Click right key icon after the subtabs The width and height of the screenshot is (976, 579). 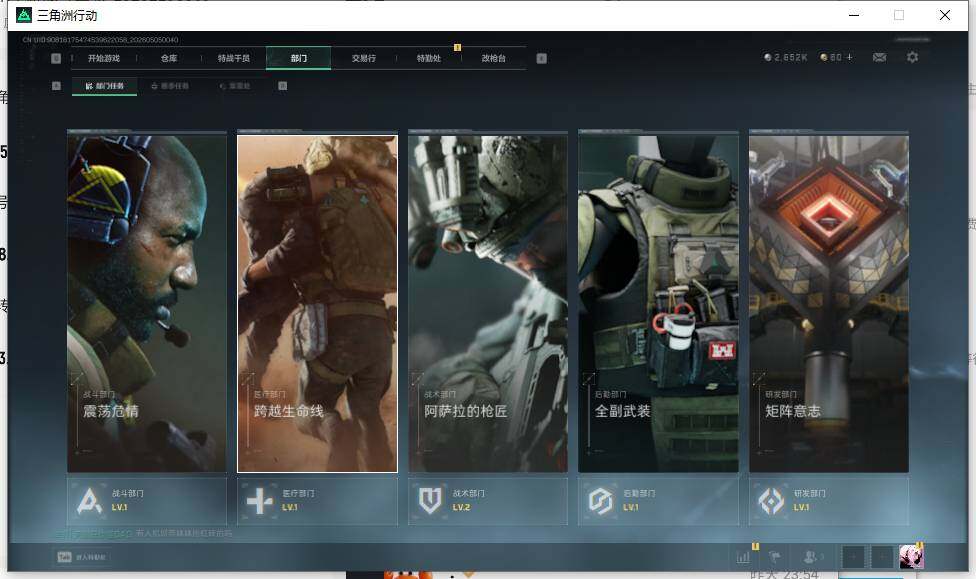(283, 86)
